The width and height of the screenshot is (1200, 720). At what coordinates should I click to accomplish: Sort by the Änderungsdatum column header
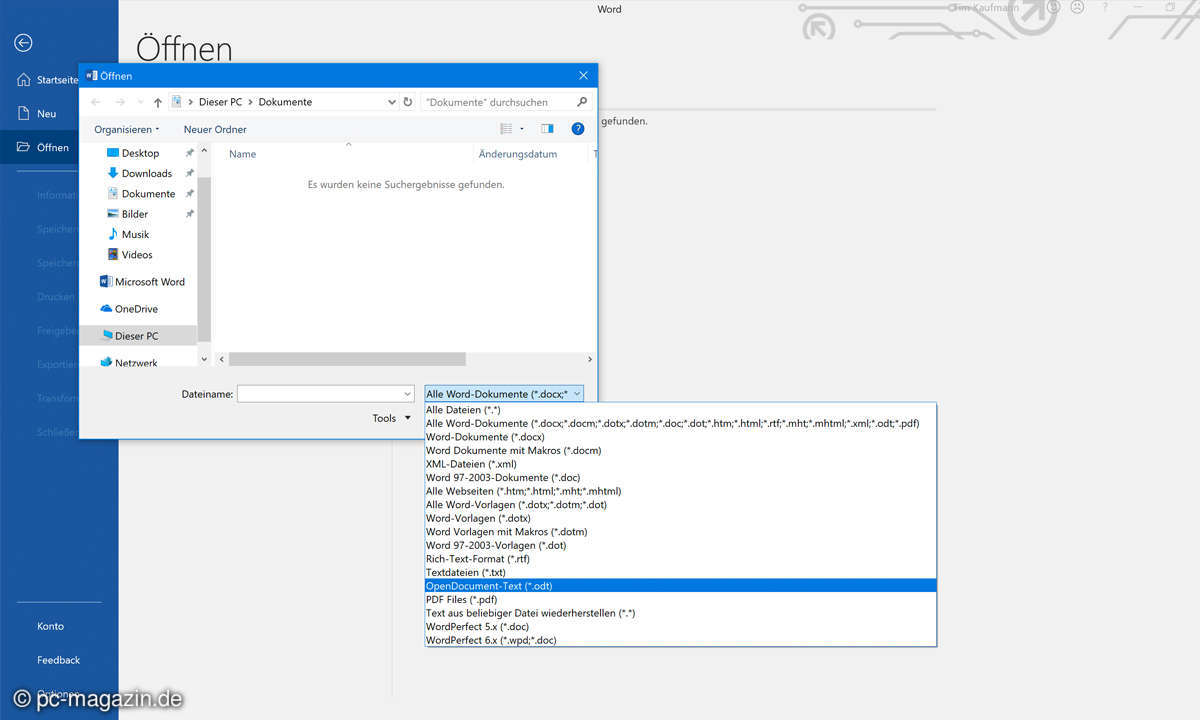click(x=517, y=154)
